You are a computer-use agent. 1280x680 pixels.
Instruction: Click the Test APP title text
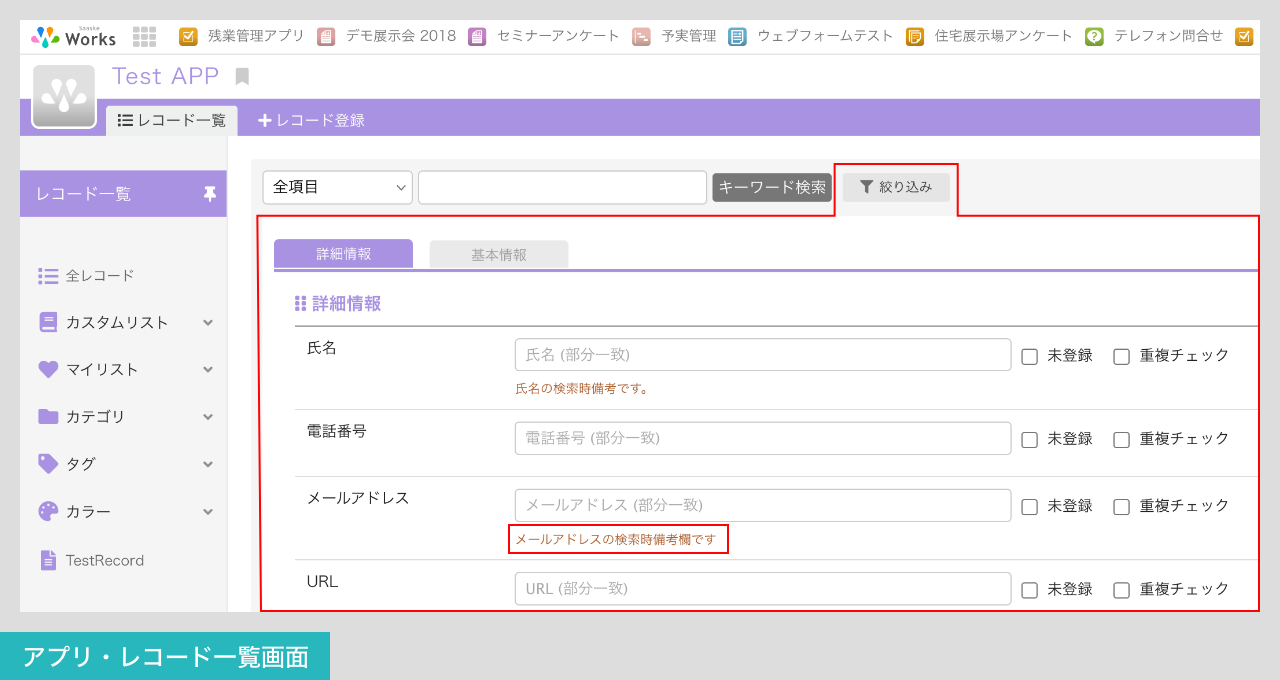[x=165, y=76]
